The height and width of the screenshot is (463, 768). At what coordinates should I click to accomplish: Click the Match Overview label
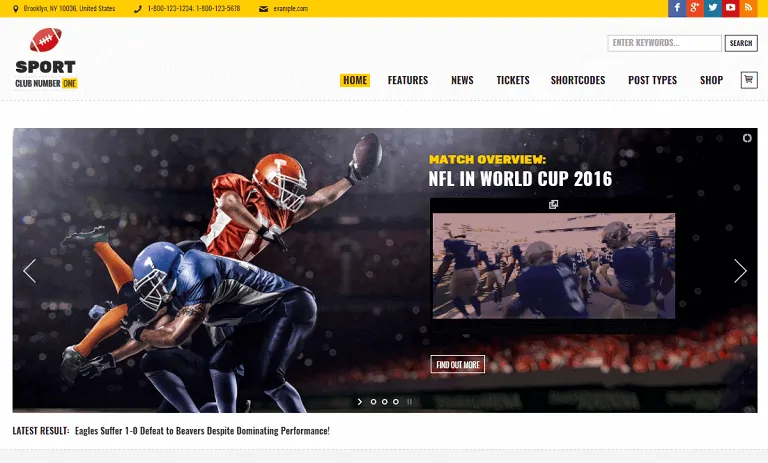click(x=487, y=160)
